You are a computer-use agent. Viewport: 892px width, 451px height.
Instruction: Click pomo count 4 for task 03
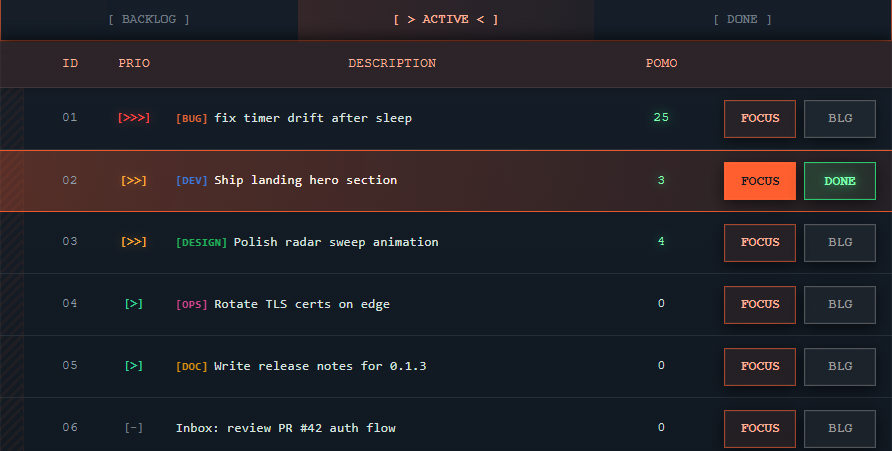point(661,242)
